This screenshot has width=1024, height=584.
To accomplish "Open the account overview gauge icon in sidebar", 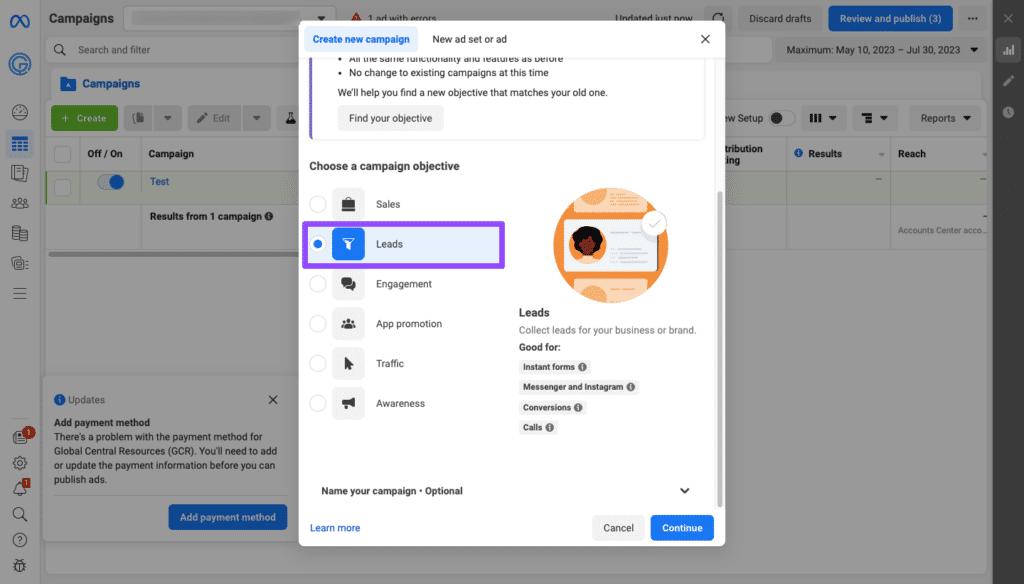I will tap(20, 112).
